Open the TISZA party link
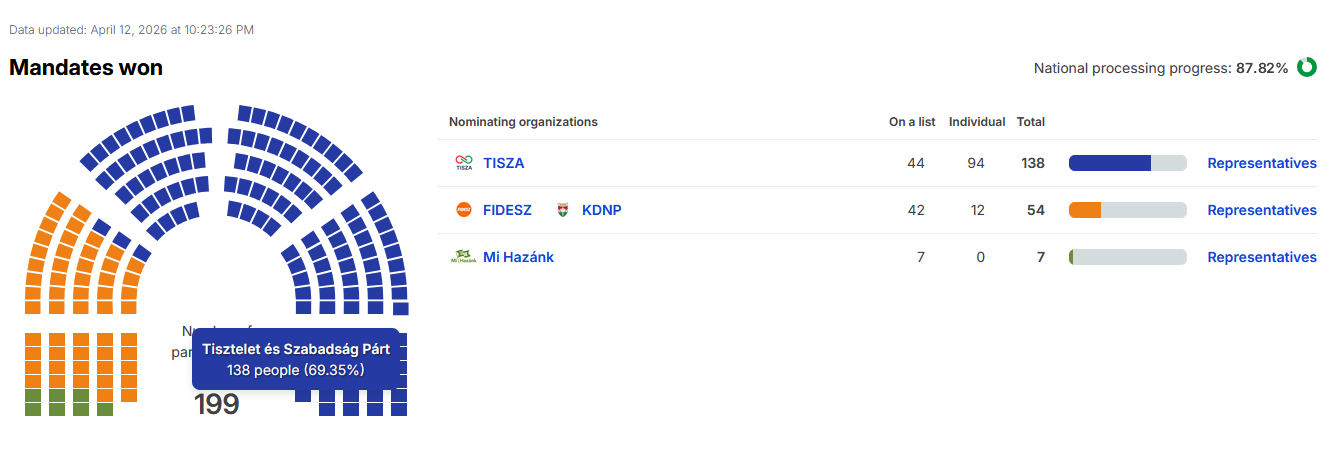Viewport: 1327px width, 454px height. [x=504, y=163]
